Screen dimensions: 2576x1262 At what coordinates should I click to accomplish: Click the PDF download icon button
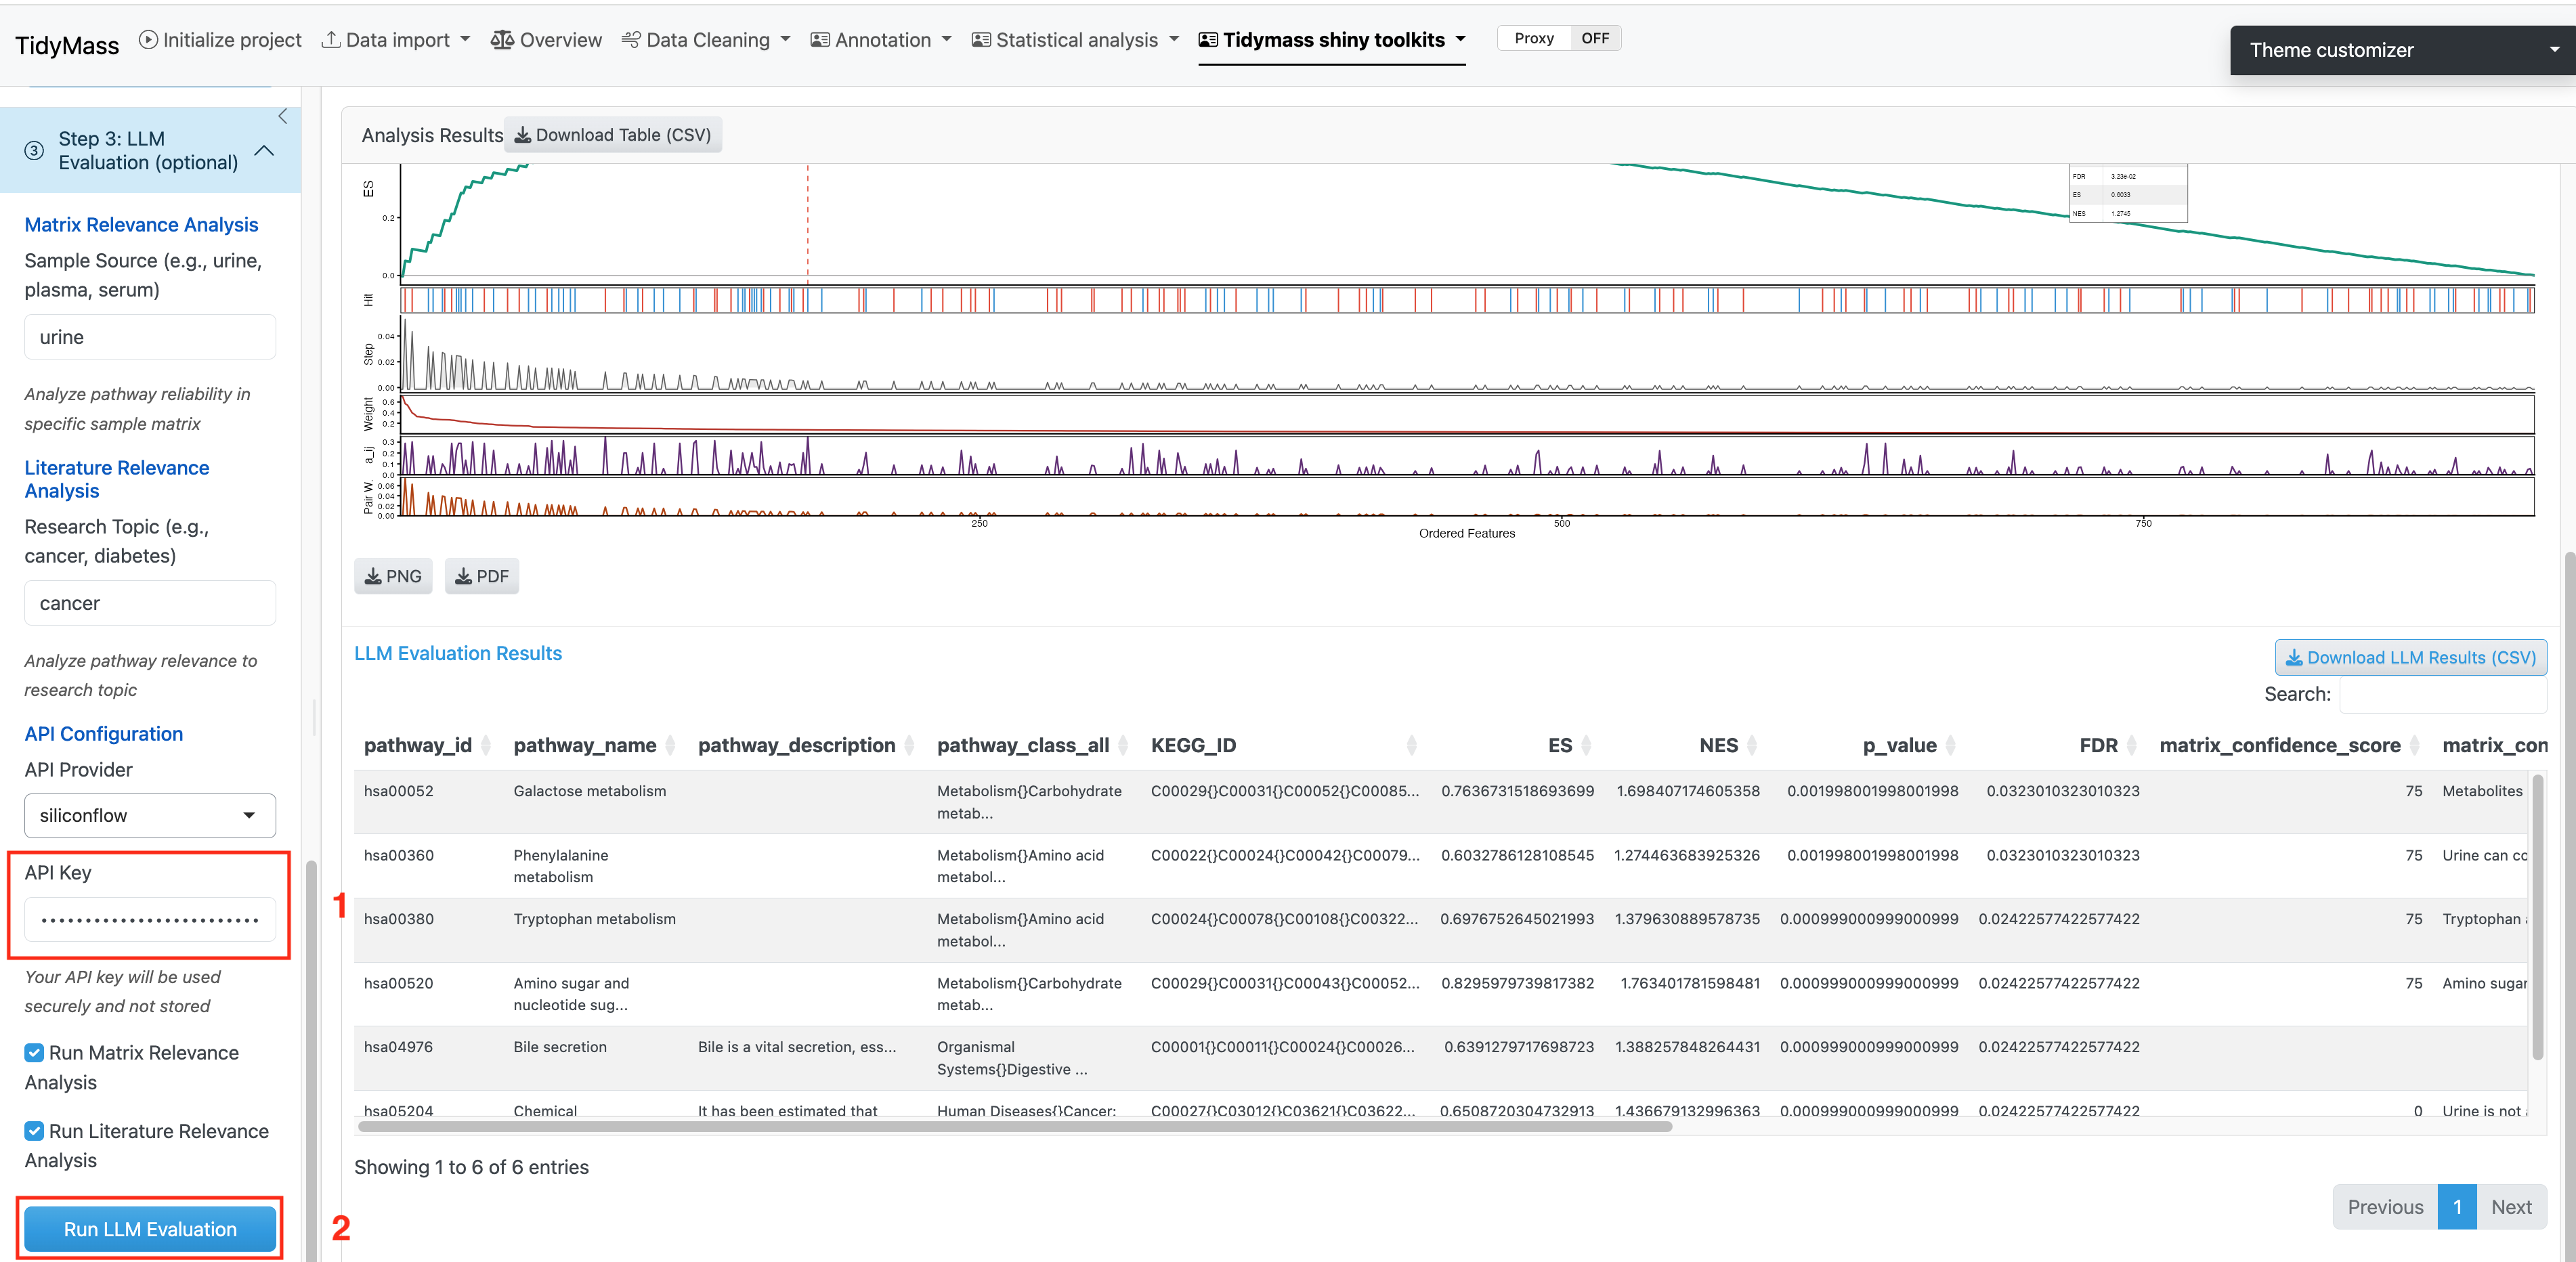point(482,576)
